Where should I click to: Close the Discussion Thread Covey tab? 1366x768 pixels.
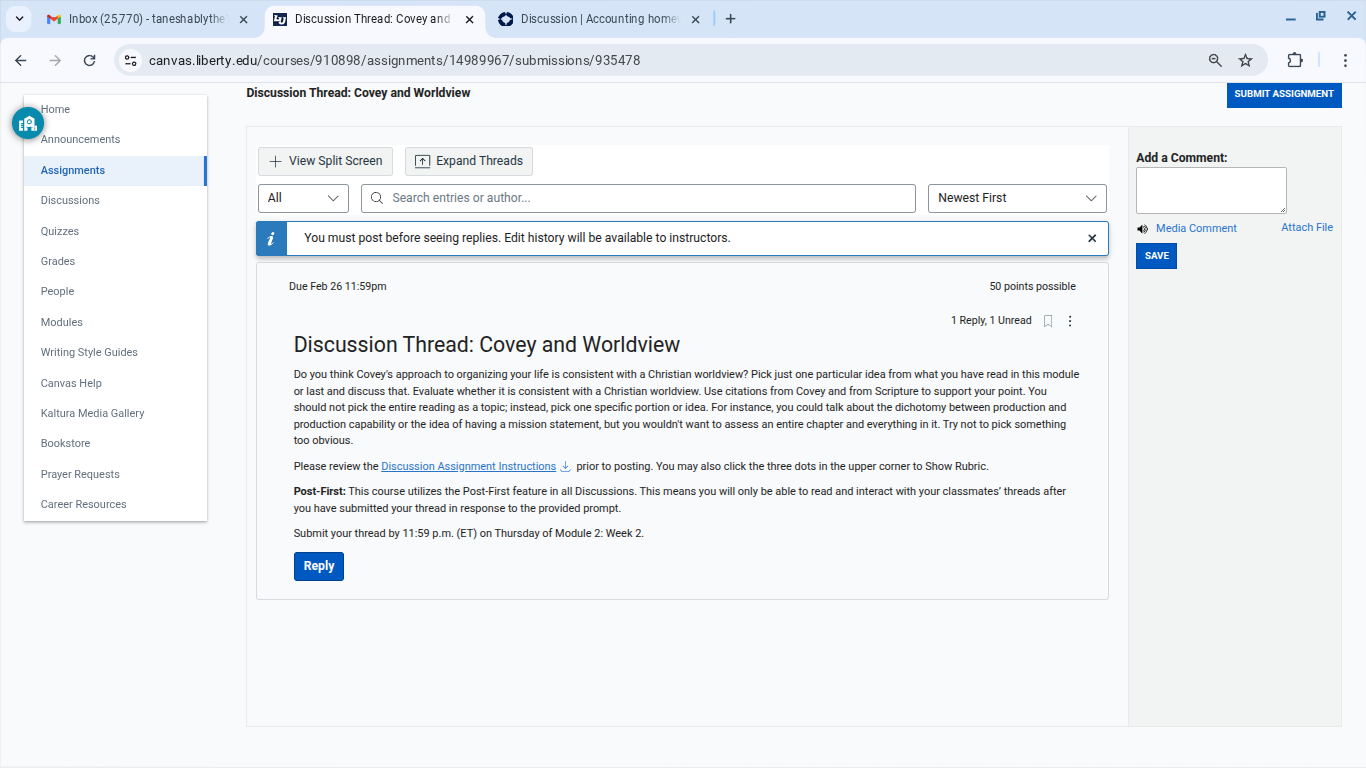470,19
